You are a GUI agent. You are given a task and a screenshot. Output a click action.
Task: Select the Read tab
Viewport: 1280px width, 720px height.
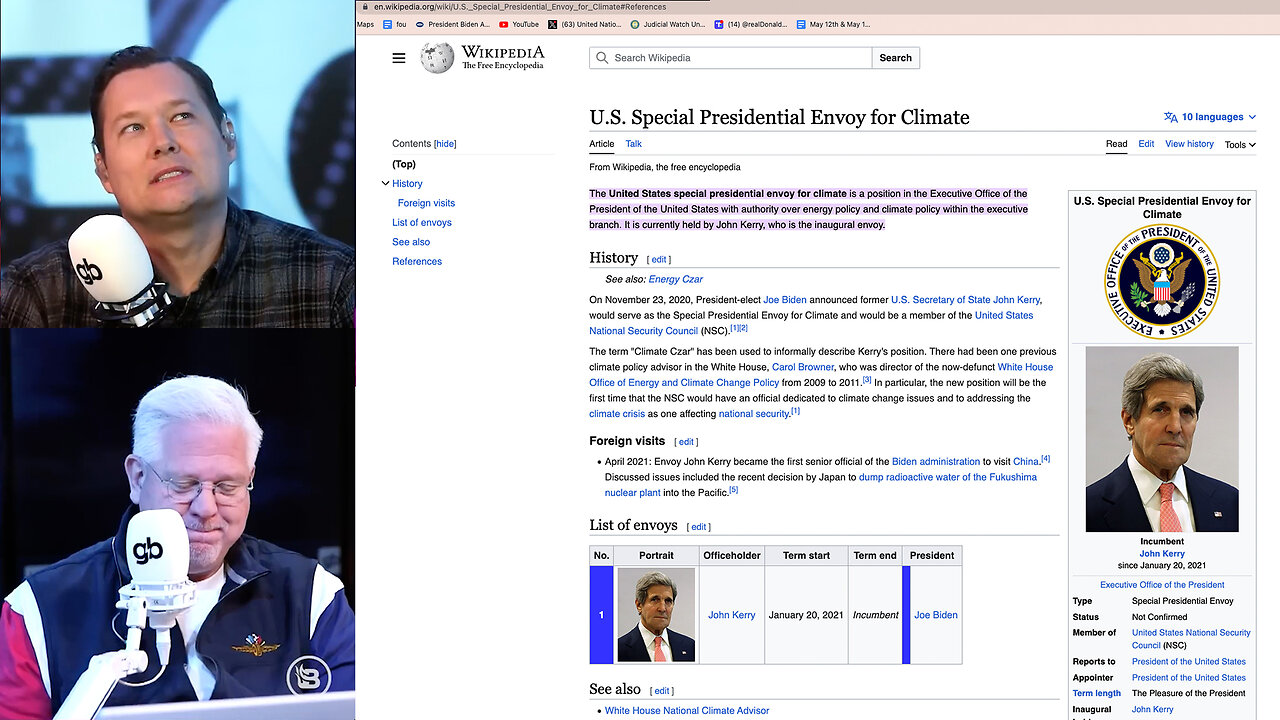(1116, 144)
